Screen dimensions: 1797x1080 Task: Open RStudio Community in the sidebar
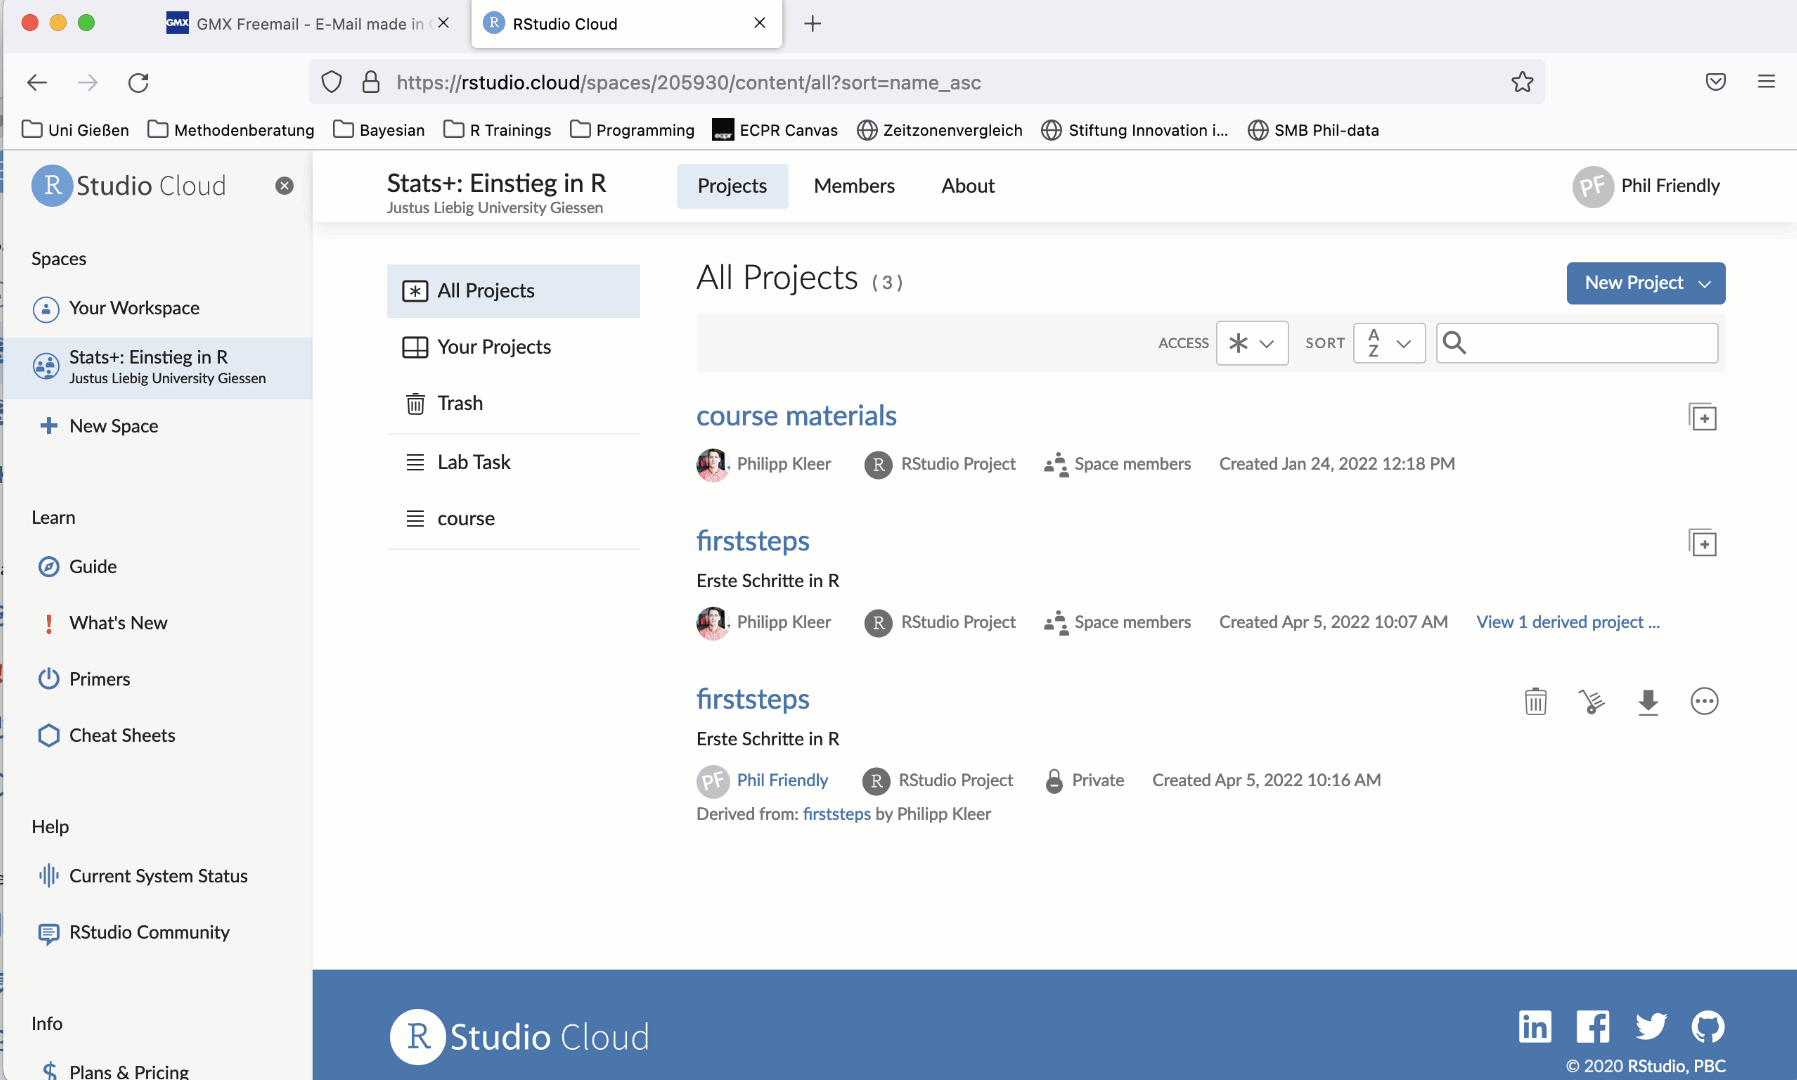134,932
